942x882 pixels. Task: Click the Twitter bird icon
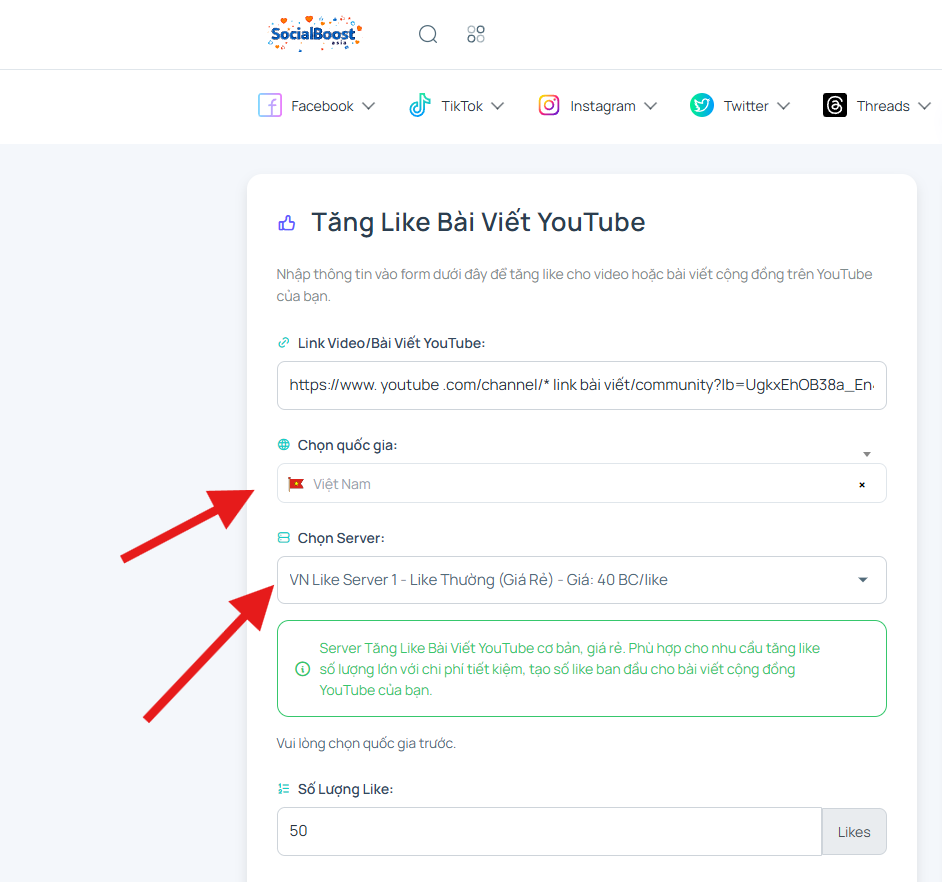tap(702, 105)
